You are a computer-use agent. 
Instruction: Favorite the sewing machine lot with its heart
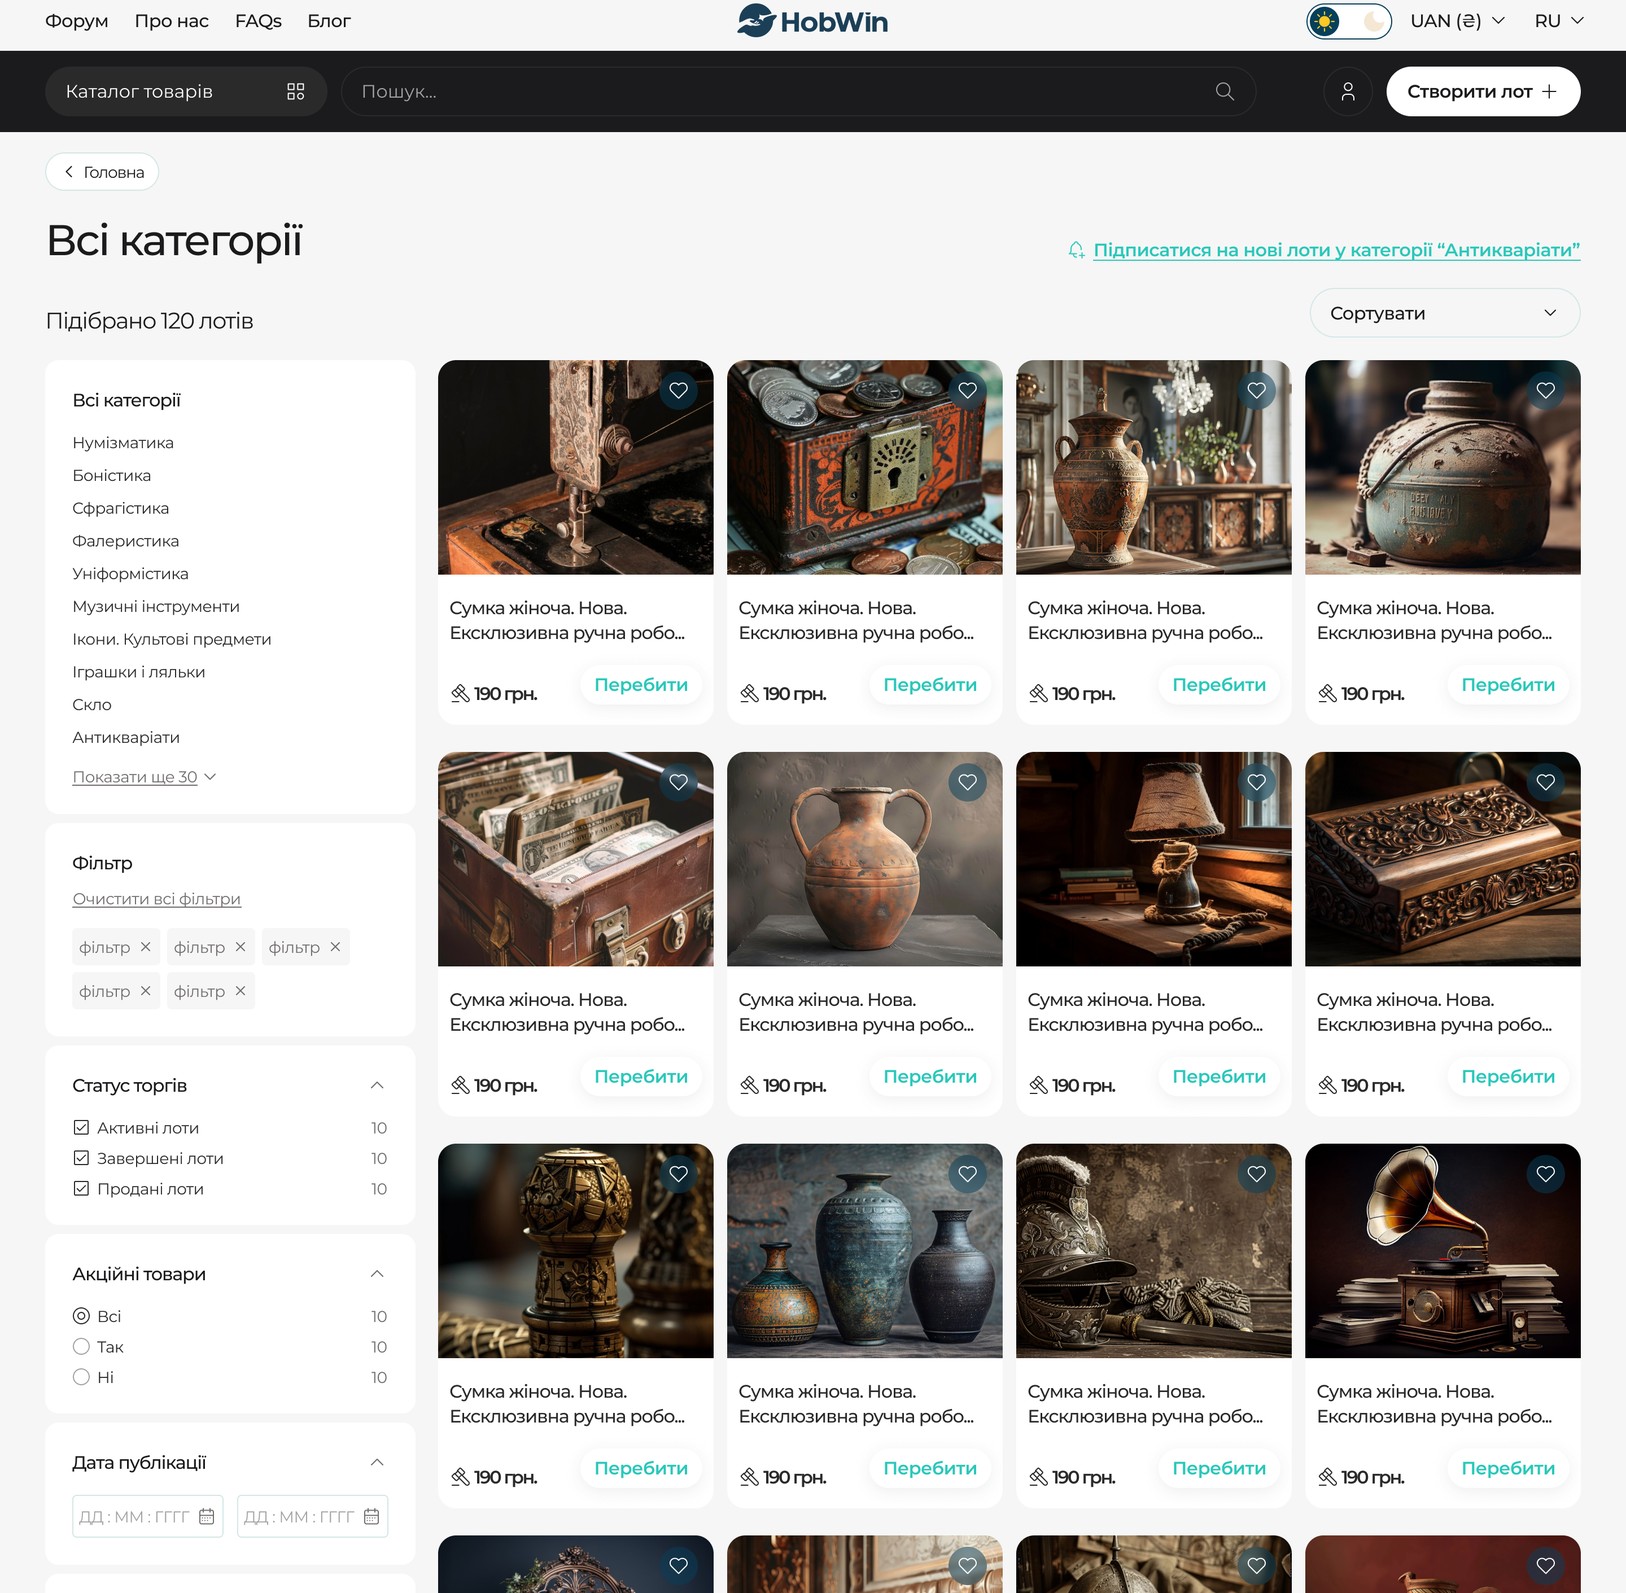click(679, 391)
